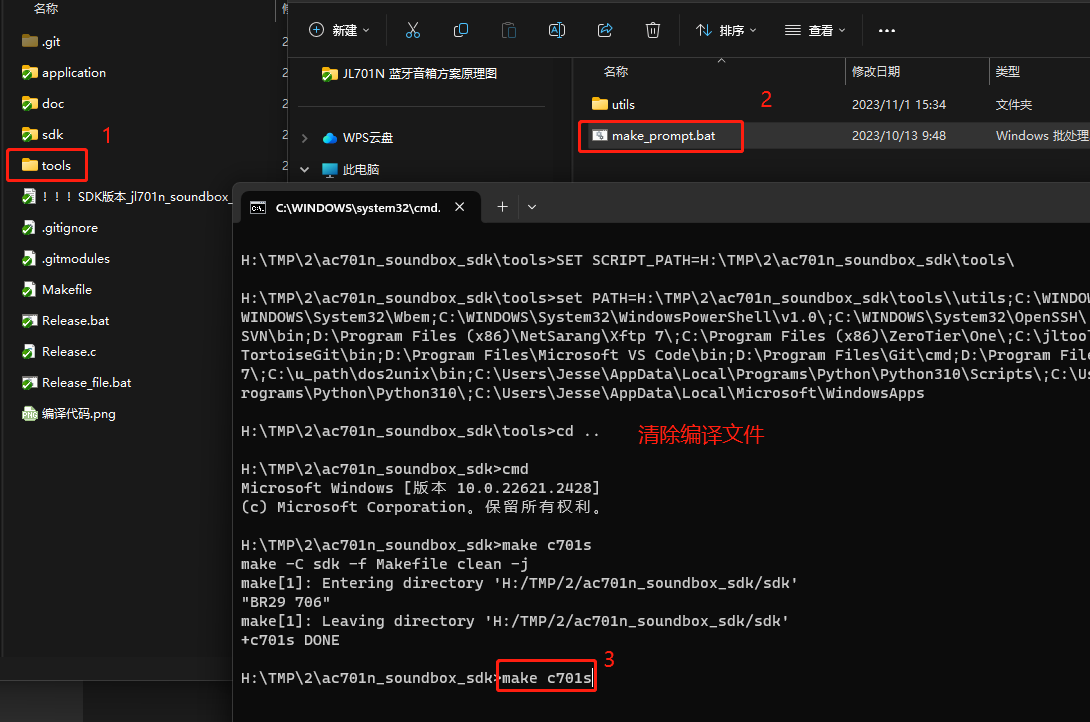Select the SDK版本_jl701n_soundbox file
Screen dimensions: 1090x722
click(126, 197)
